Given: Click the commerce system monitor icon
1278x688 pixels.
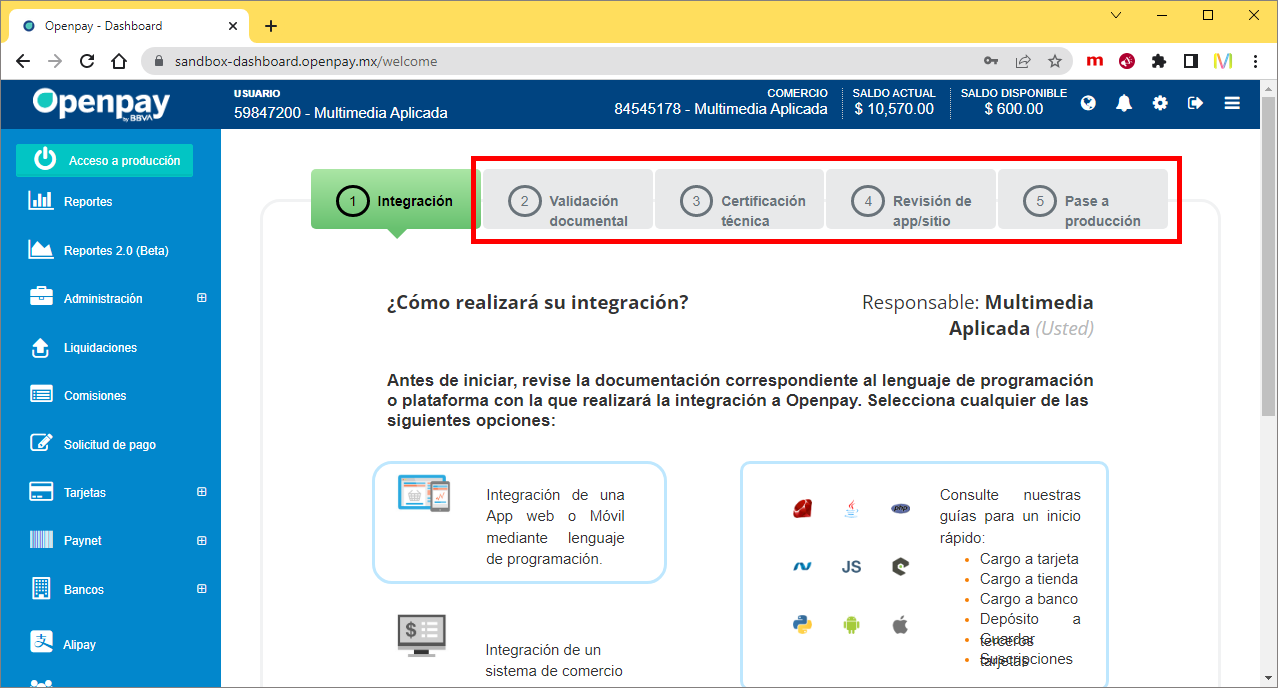Looking at the screenshot, I should tap(422, 635).
